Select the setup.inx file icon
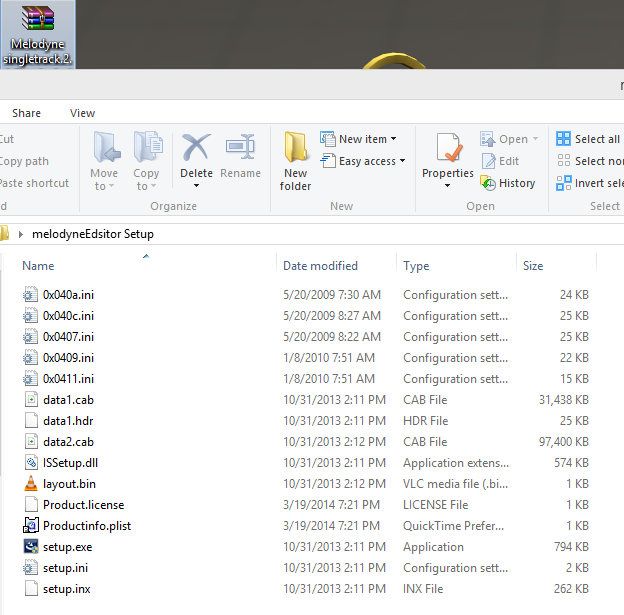The image size is (624, 615). coord(31,588)
